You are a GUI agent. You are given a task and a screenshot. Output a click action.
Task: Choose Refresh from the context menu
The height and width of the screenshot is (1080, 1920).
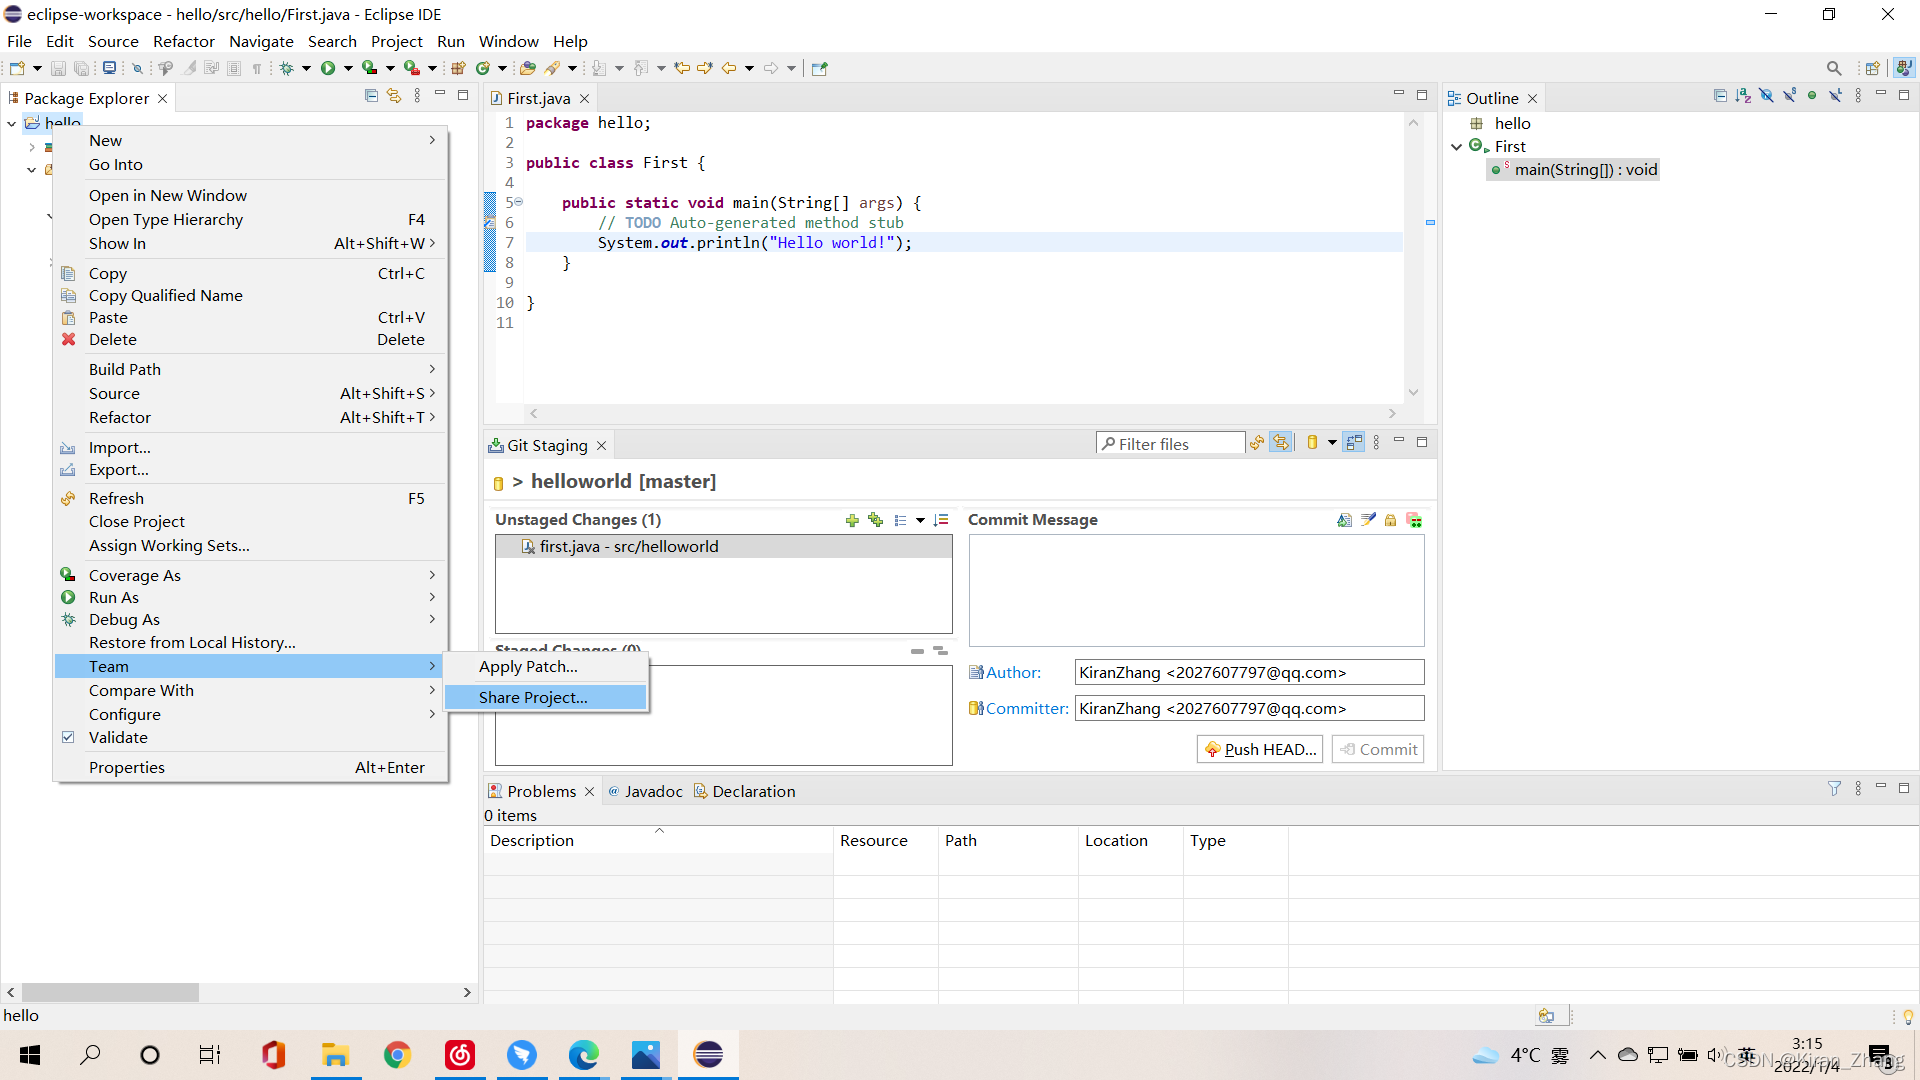(x=250, y=498)
